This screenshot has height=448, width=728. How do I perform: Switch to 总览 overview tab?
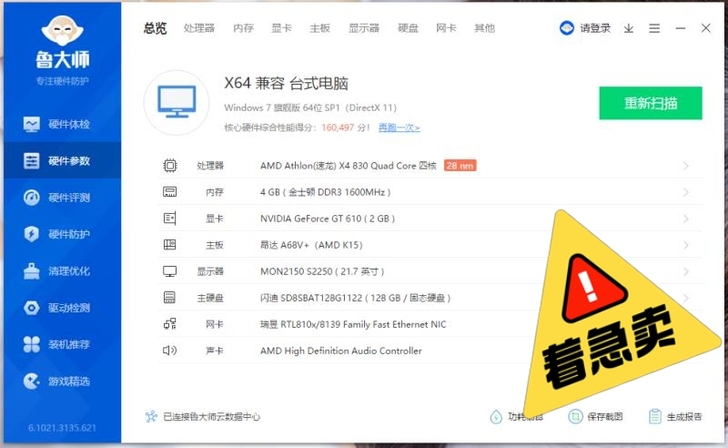[x=155, y=28]
